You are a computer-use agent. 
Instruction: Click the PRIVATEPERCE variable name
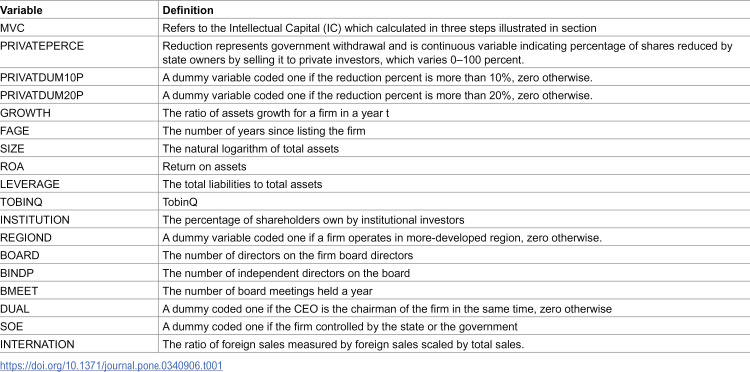[42, 46]
